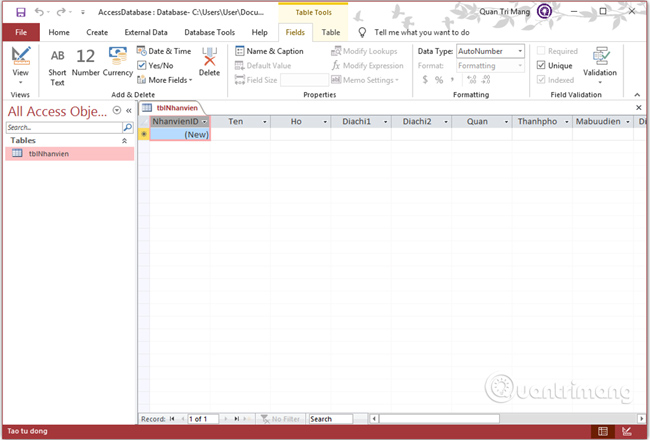Switch to the Create tab
650x440 pixels.
click(97, 32)
